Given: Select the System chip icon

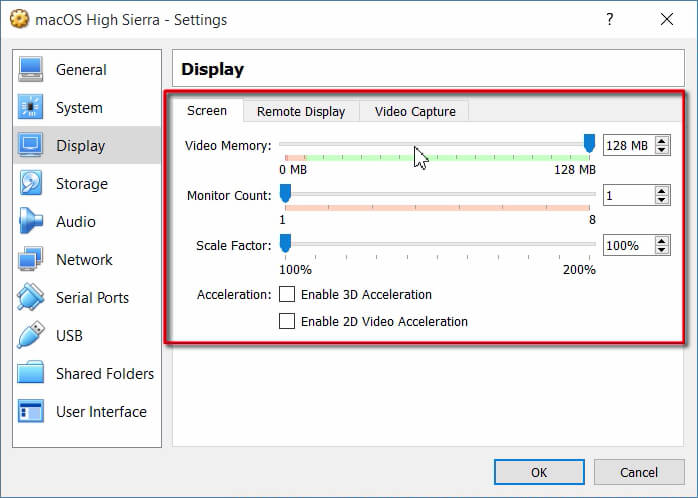Looking at the screenshot, I should [x=31, y=108].
